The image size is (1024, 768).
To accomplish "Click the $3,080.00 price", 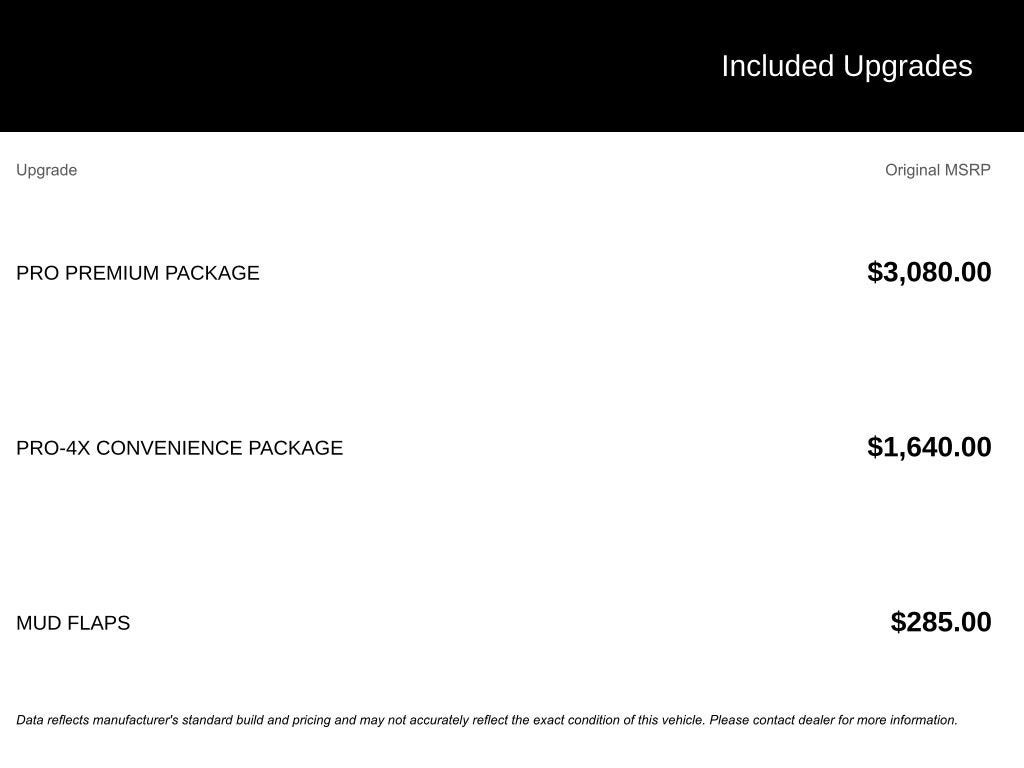I will [929, 272].
